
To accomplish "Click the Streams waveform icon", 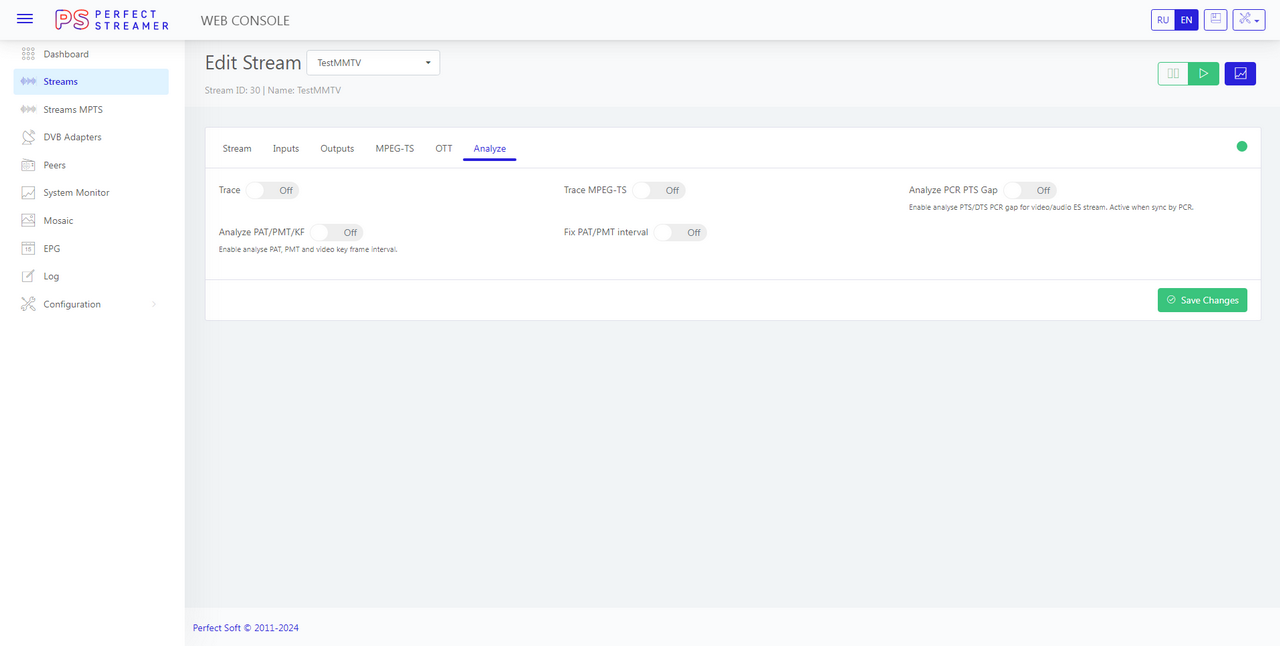I will [28, 82].
